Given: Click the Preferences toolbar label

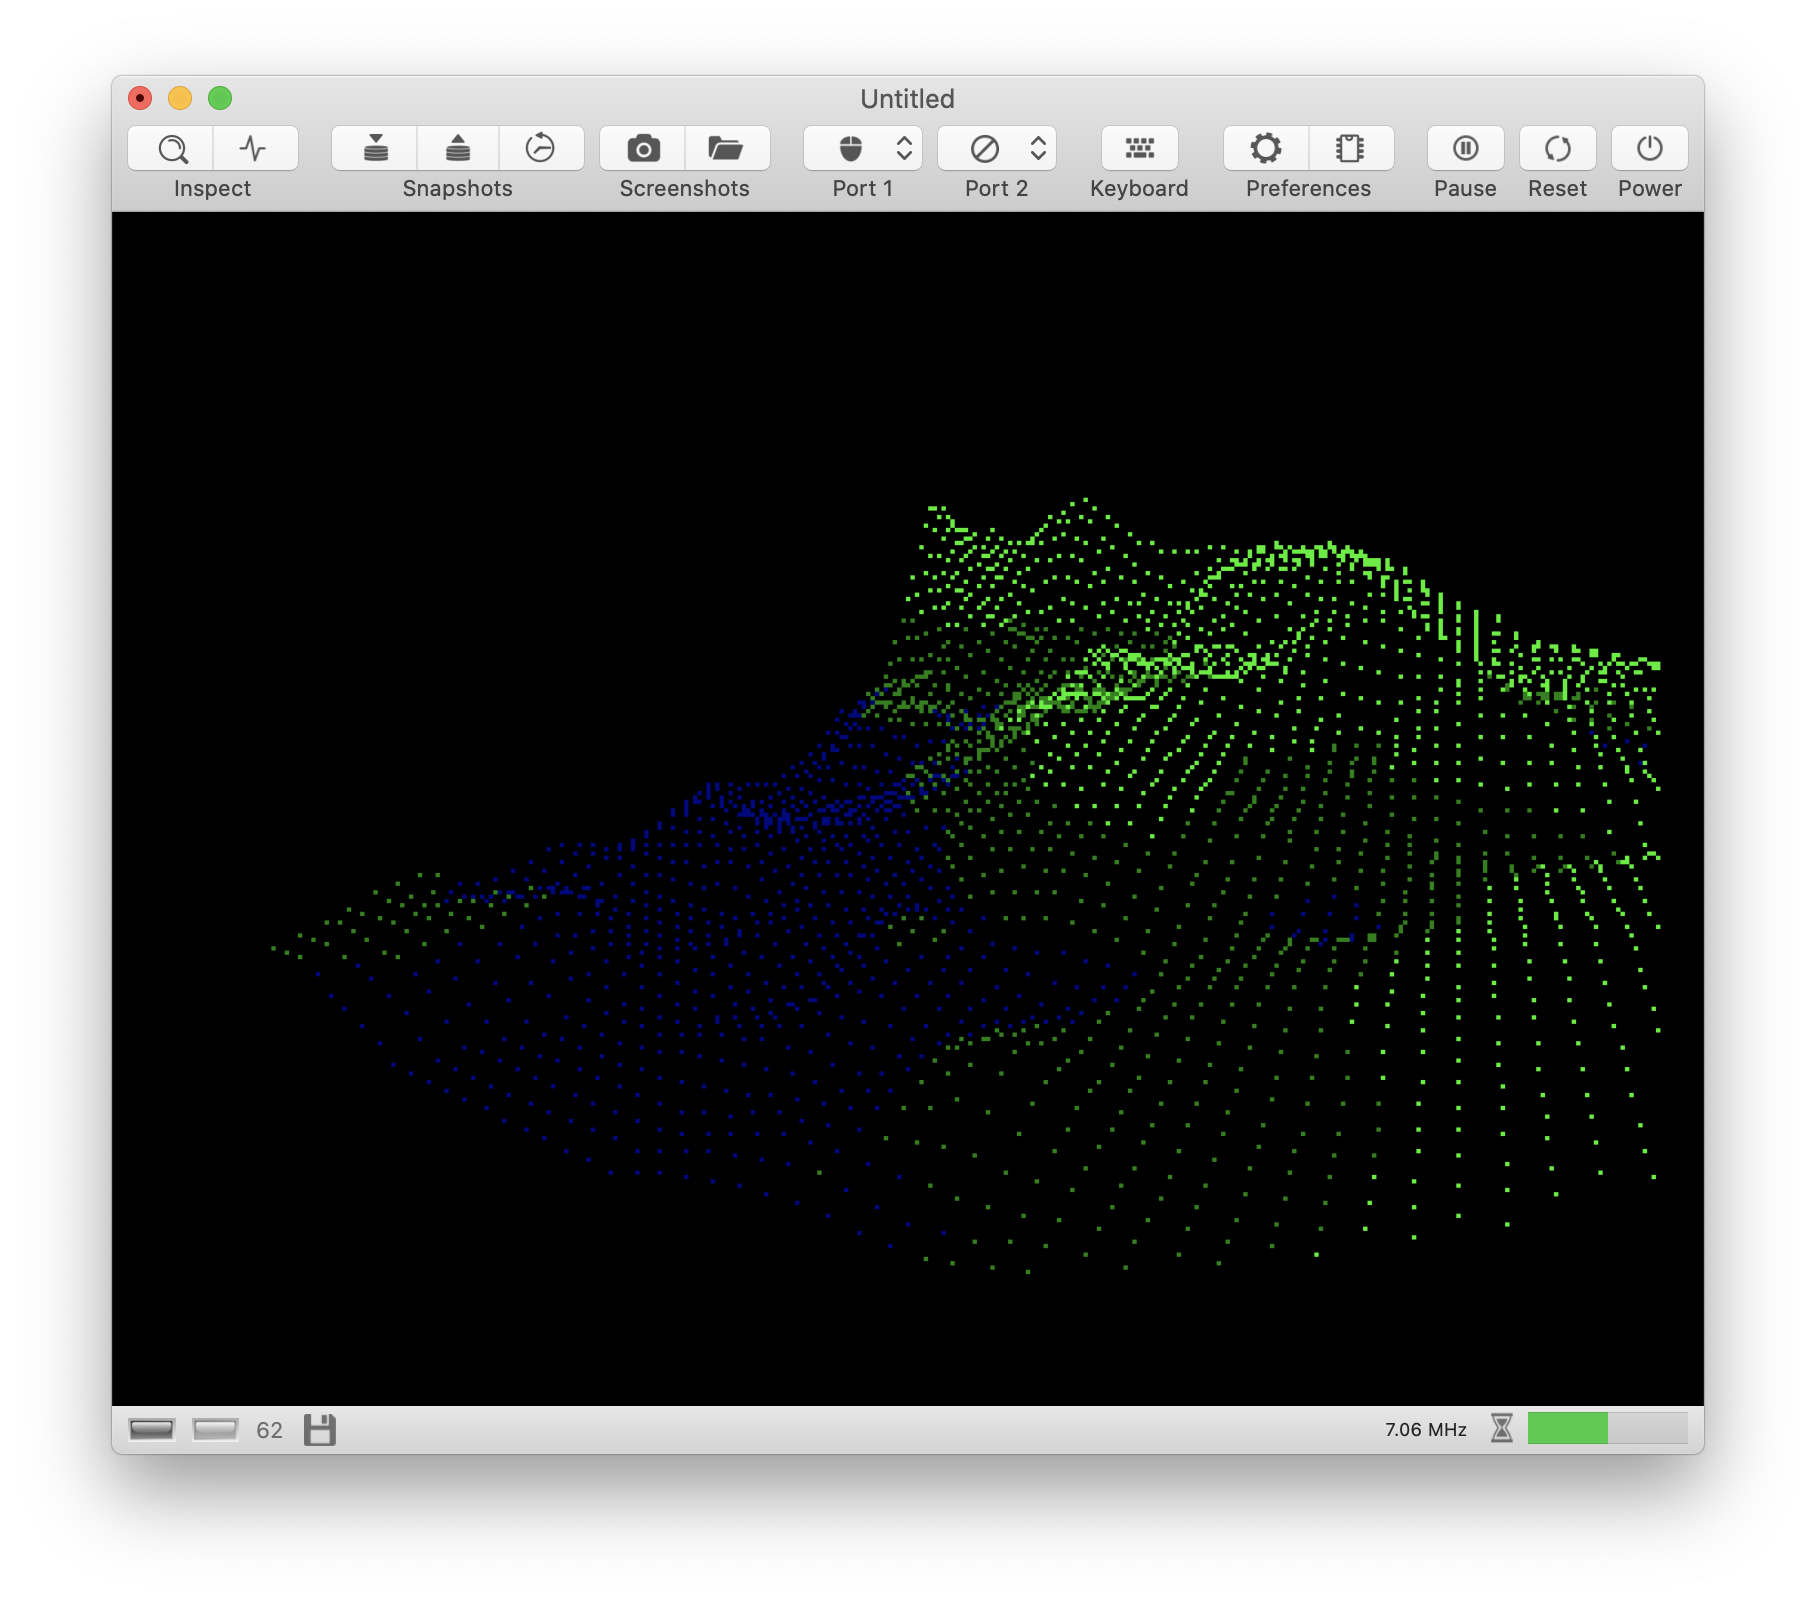Looking at the screenshot, I should [x=1308, y=189].
